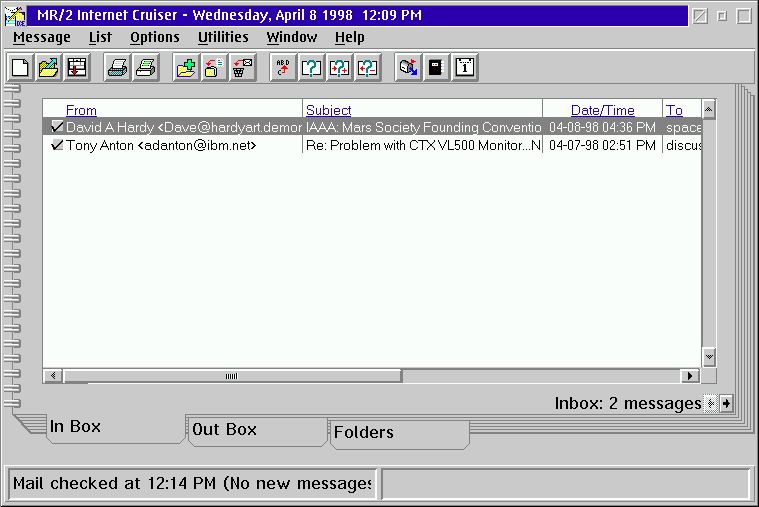
Task: Open the List menu
Action: pyautogui.click(x=100, y=37)
